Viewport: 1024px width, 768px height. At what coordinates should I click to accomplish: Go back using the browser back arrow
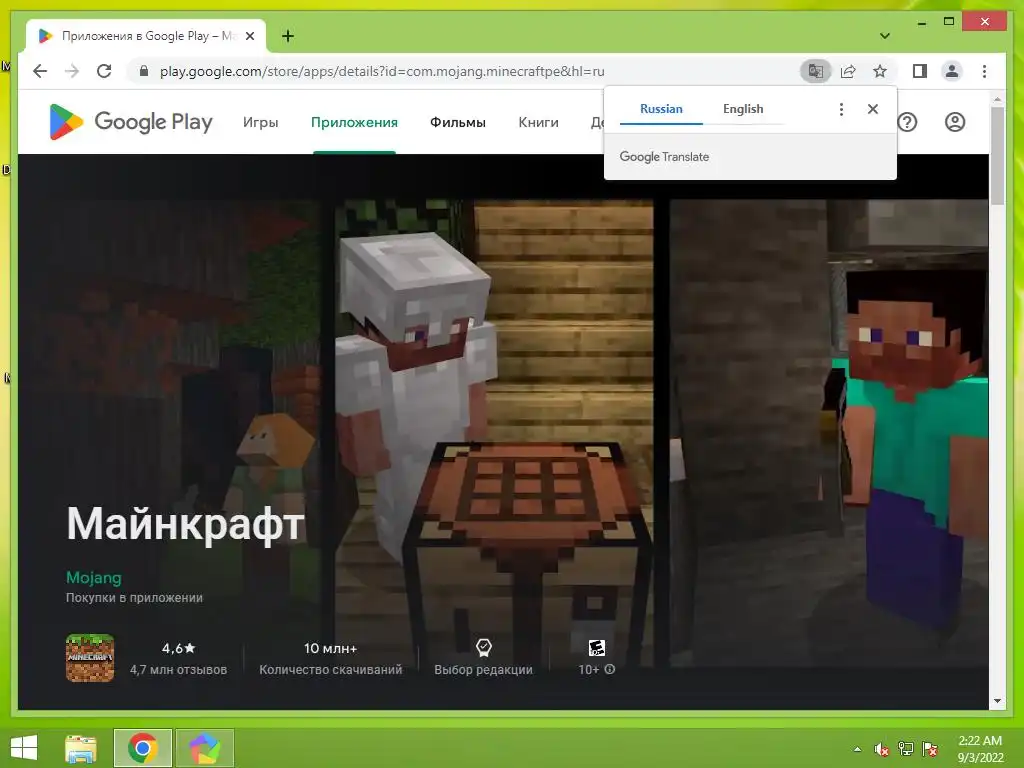40,71
